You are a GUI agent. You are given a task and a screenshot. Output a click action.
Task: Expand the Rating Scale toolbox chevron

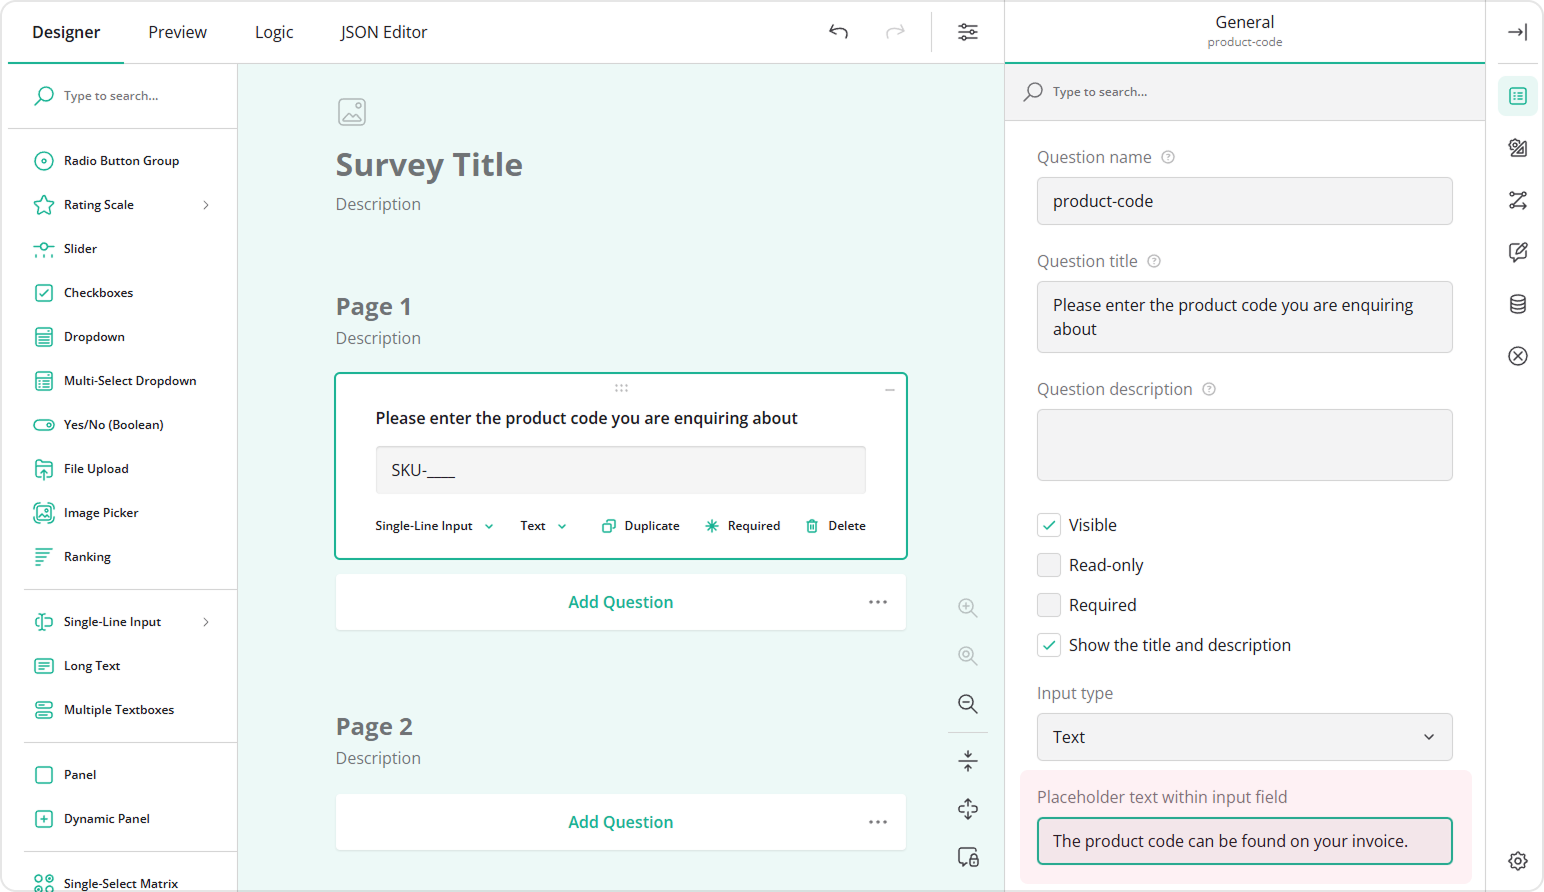point(205,204)
